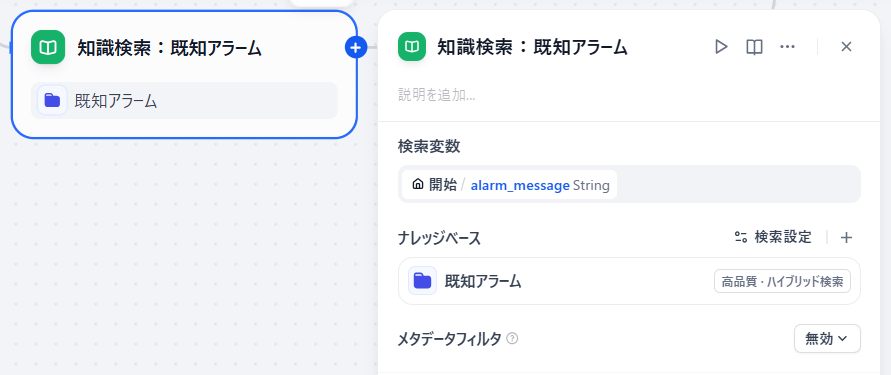891x375 pixels.
Task: Show メタデータフィルタ help tooltip icon
Action: pyautogui.click(x=512, y=339)
